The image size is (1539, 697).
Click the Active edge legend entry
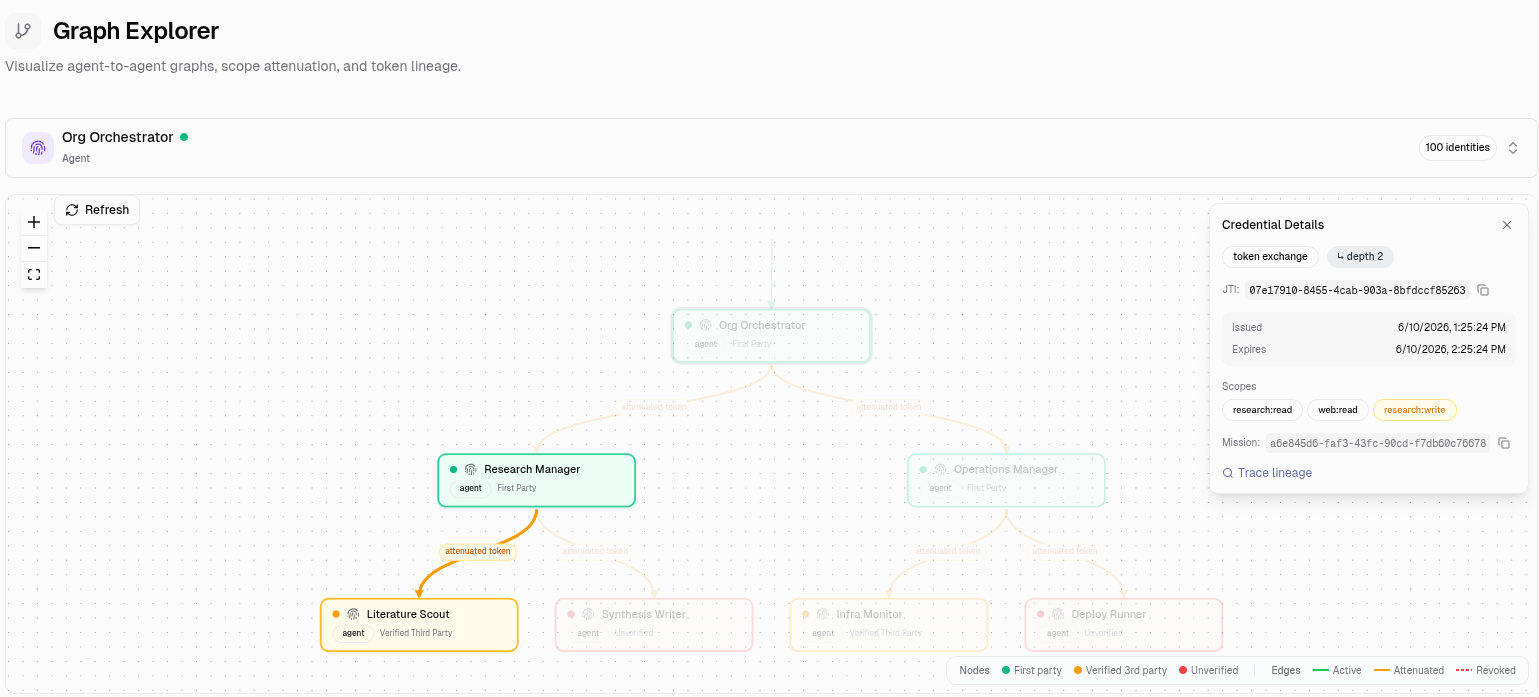pos(1337,670)
